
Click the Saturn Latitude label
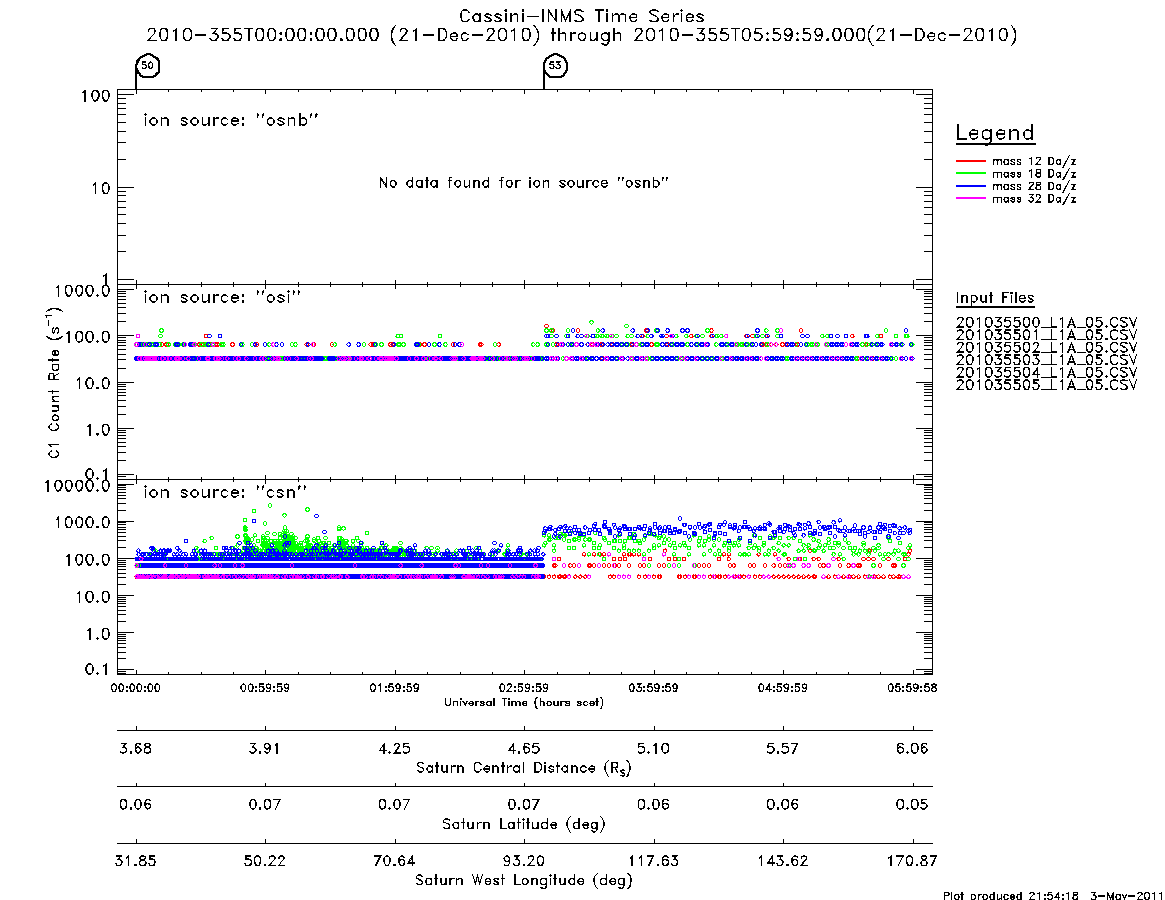click(x=524, y=824)
